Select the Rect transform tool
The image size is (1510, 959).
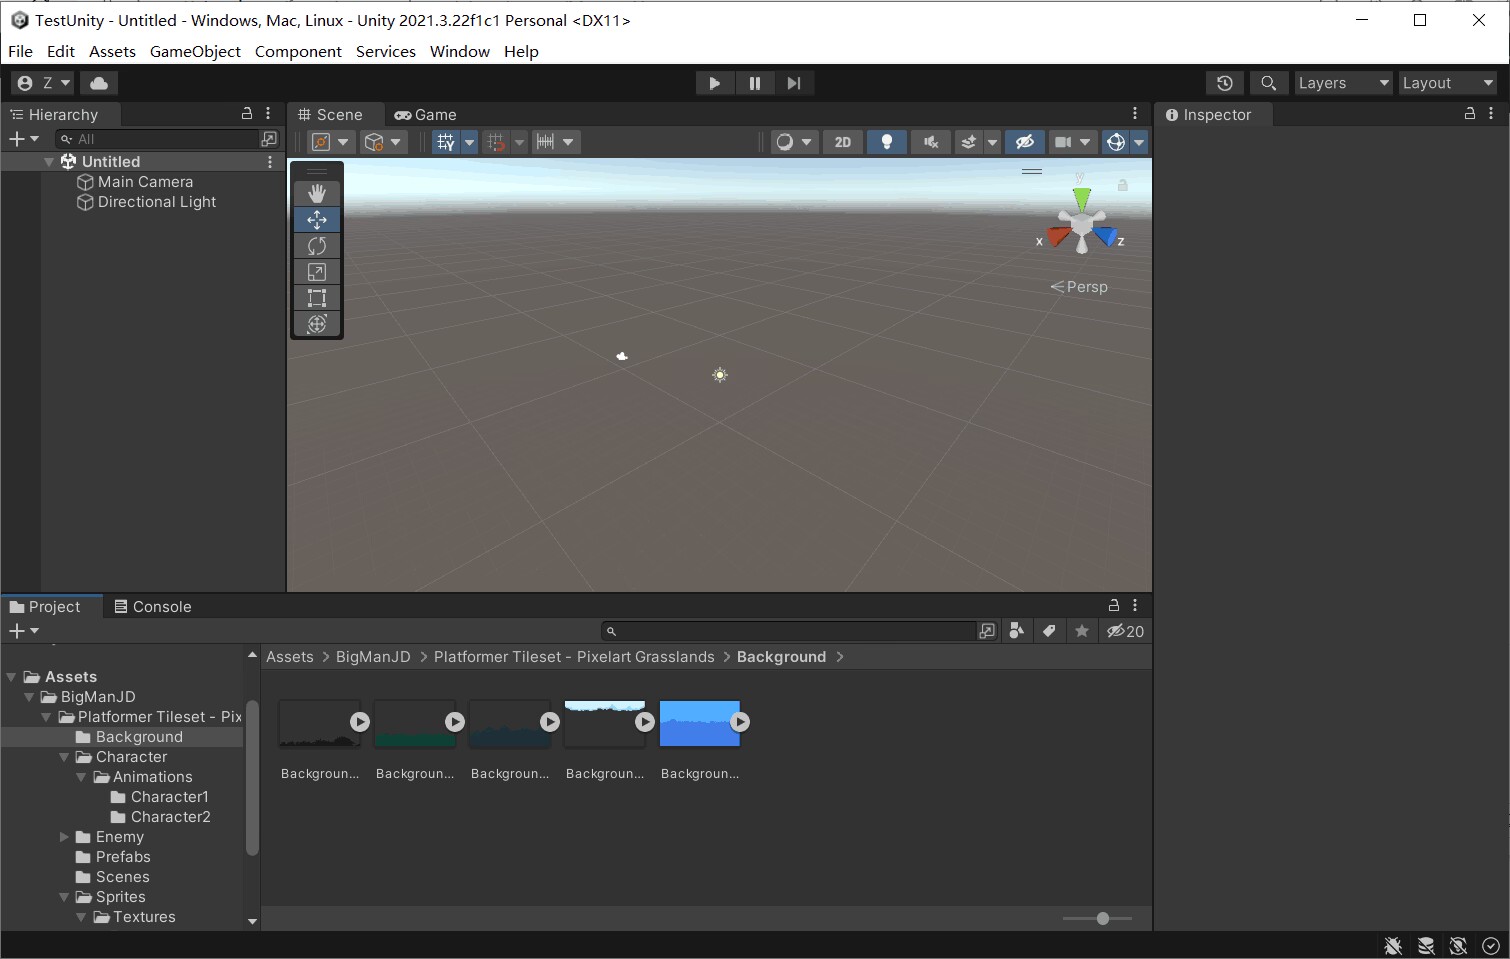[x=317, y=298]
